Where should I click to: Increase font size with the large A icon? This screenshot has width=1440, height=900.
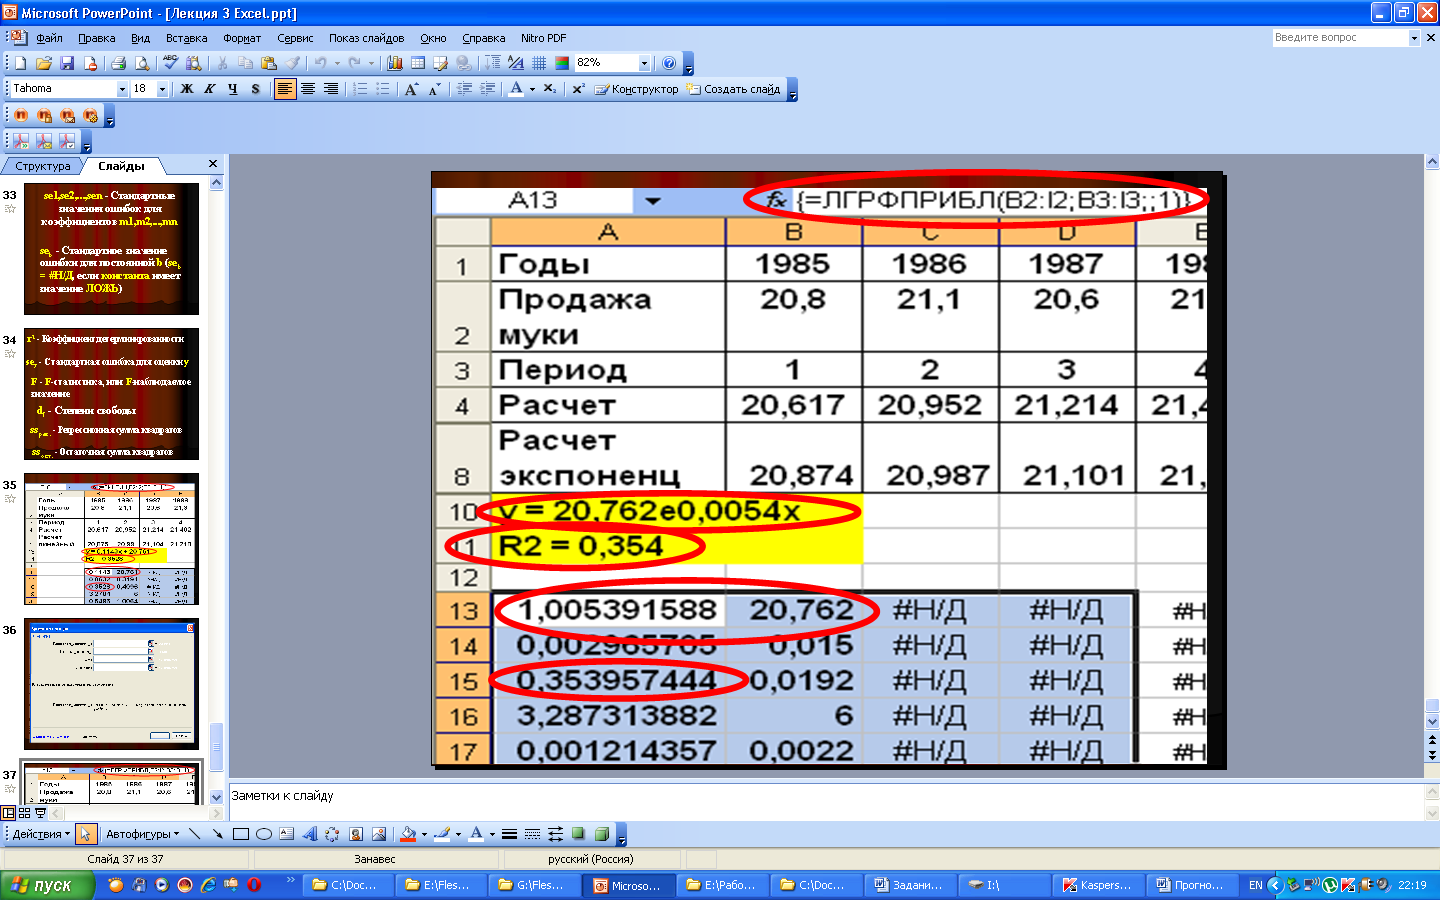[411, 89]
